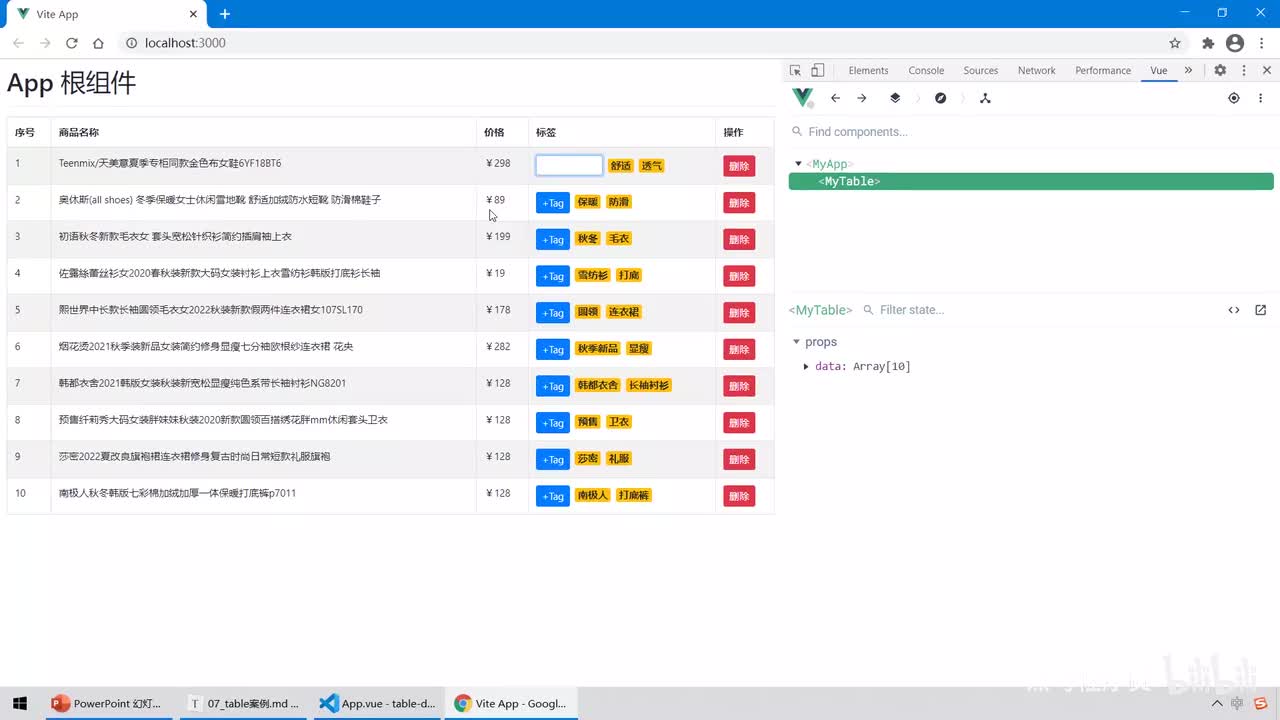
Task: Switch to the Console tab
Action: (x=926, y=70)
